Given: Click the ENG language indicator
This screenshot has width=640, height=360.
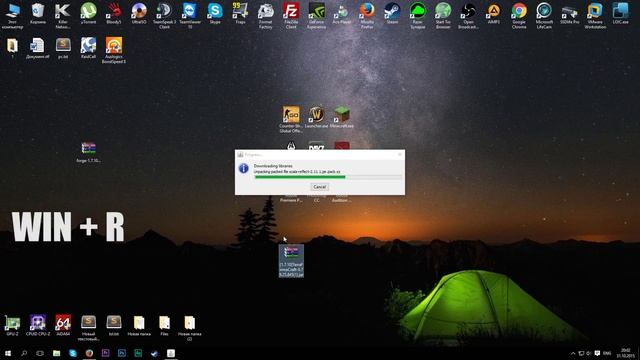Looking at the screenshot, I should click(x=607, y=353).
